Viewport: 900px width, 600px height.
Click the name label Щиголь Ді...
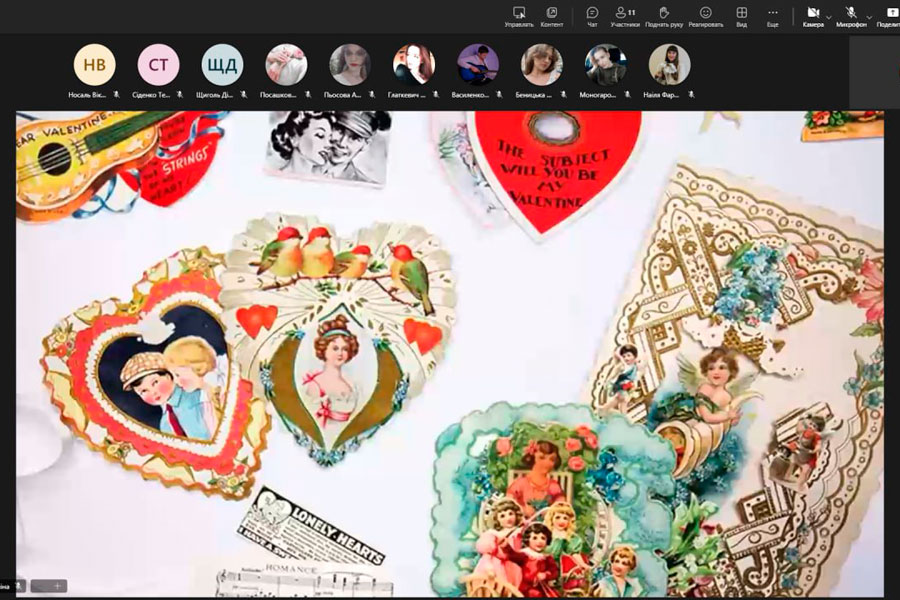tap(214, 95)
